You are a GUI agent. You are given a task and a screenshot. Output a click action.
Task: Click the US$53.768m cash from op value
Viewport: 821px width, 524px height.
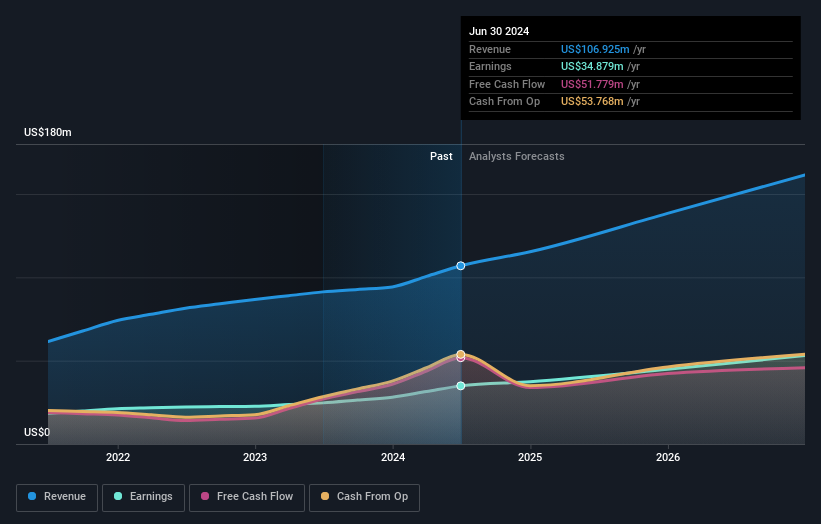click(592, 101)
